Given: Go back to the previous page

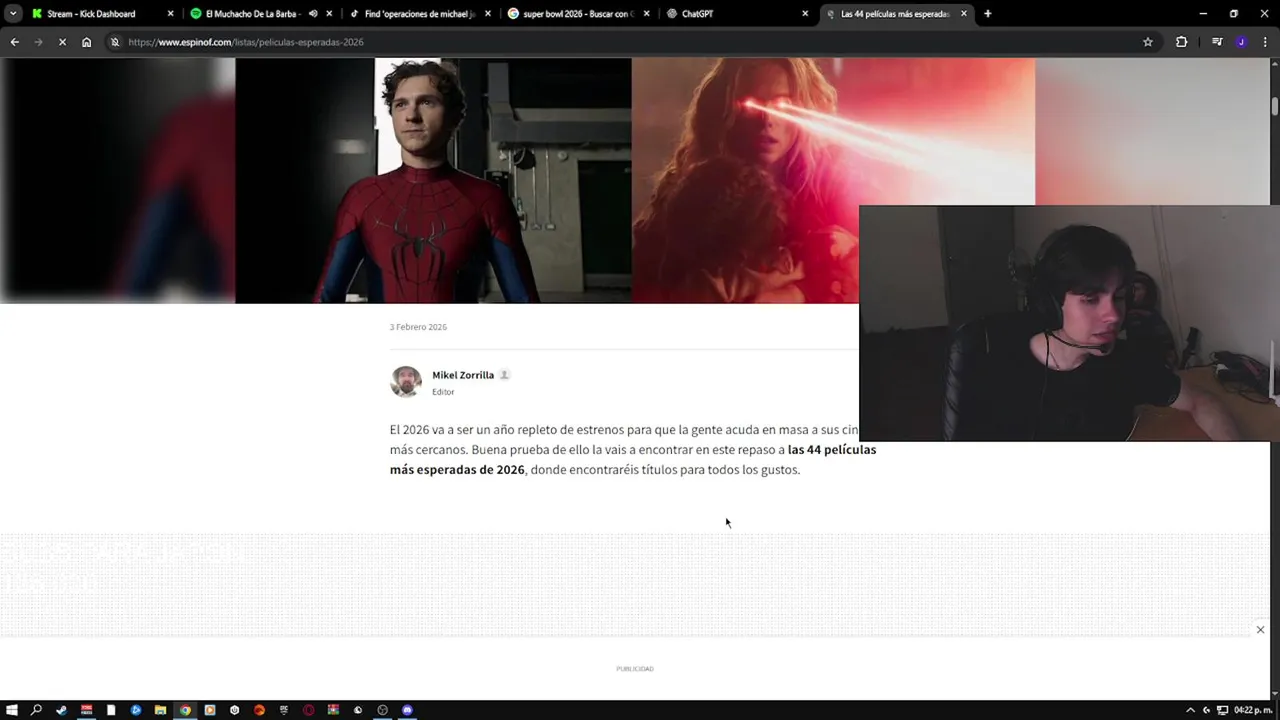Looking at the screenshot, I should pyautogui.click(x=14, y=42).
